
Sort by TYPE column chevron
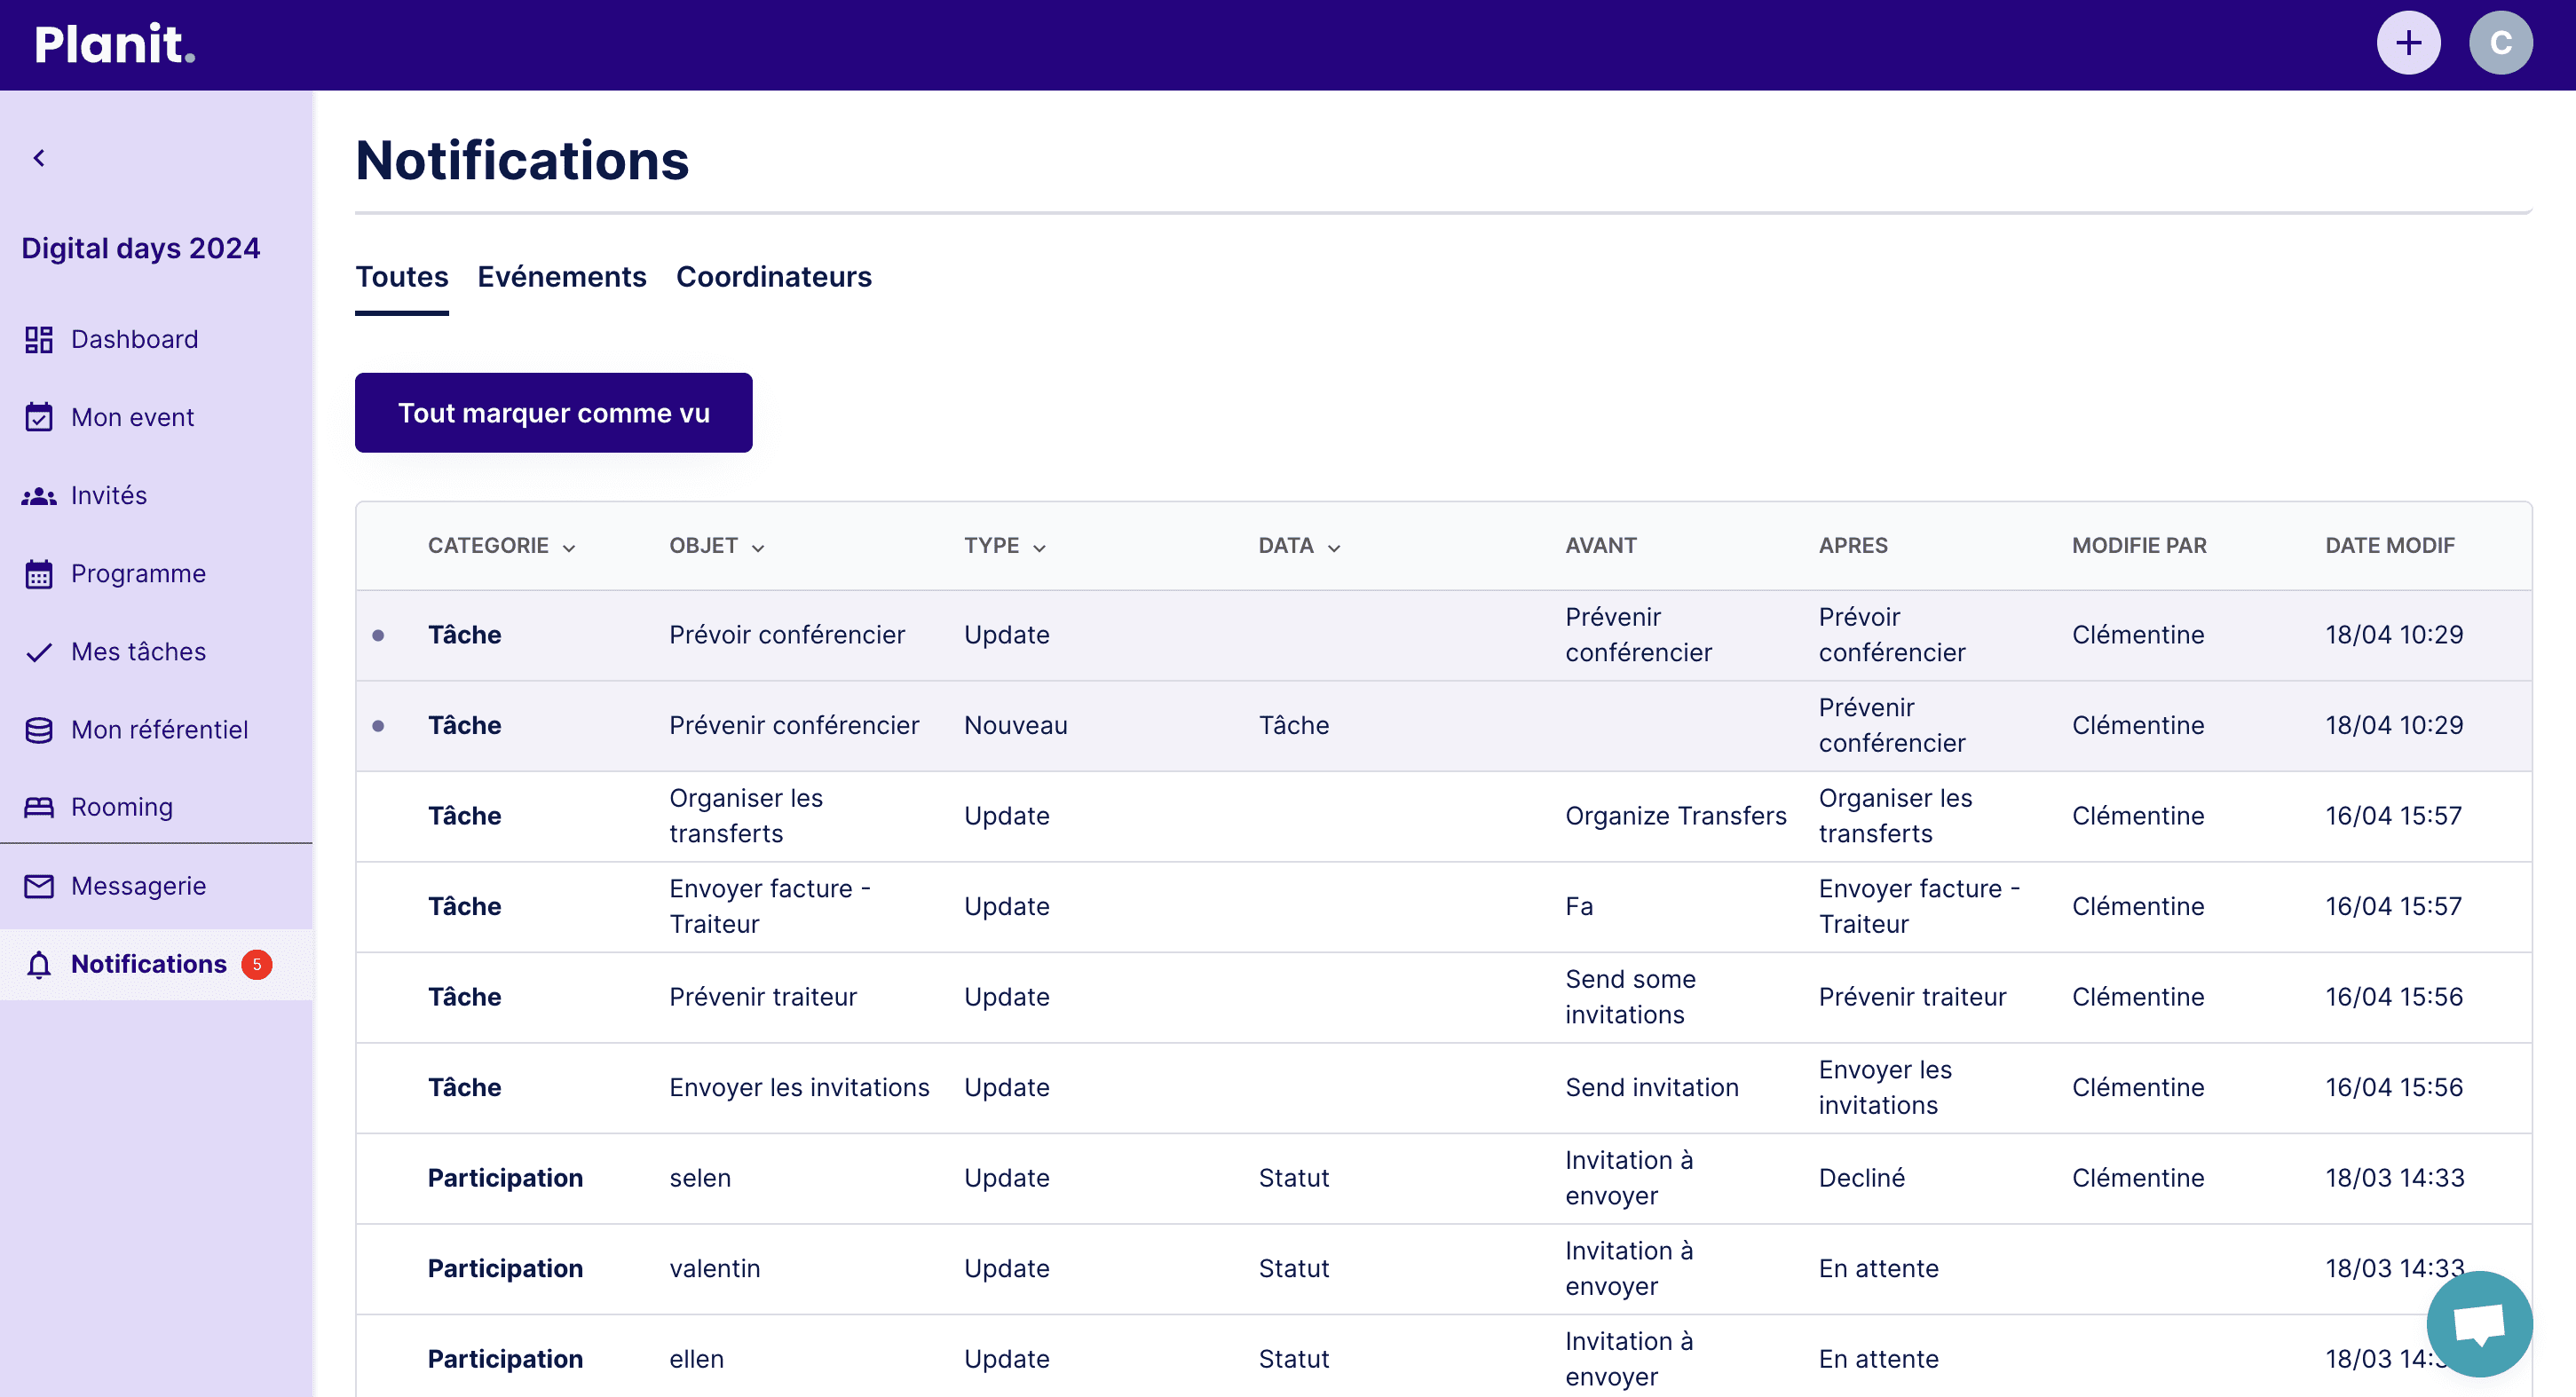[1039, 548]
